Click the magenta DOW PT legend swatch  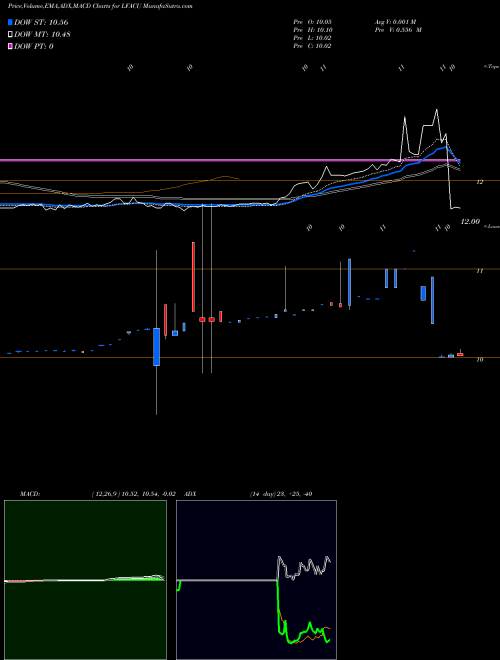[x=10, y=46]
